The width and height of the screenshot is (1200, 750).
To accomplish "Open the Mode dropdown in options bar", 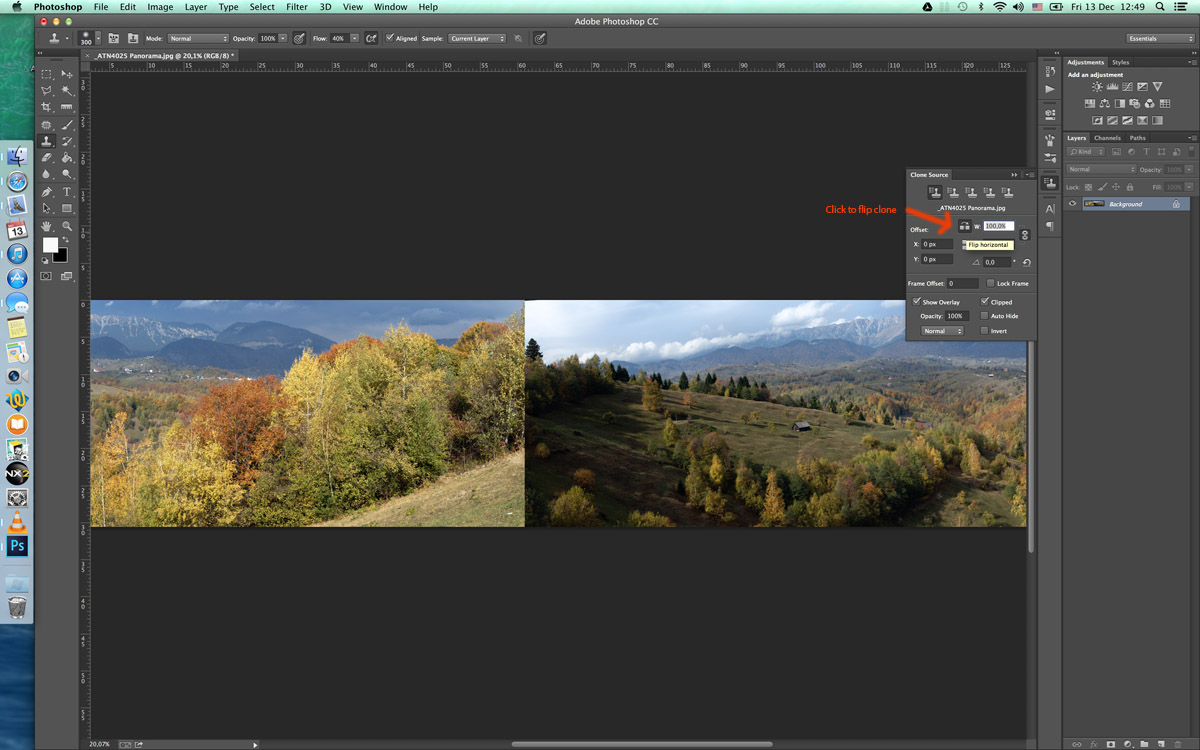I will tap(198, 38).
